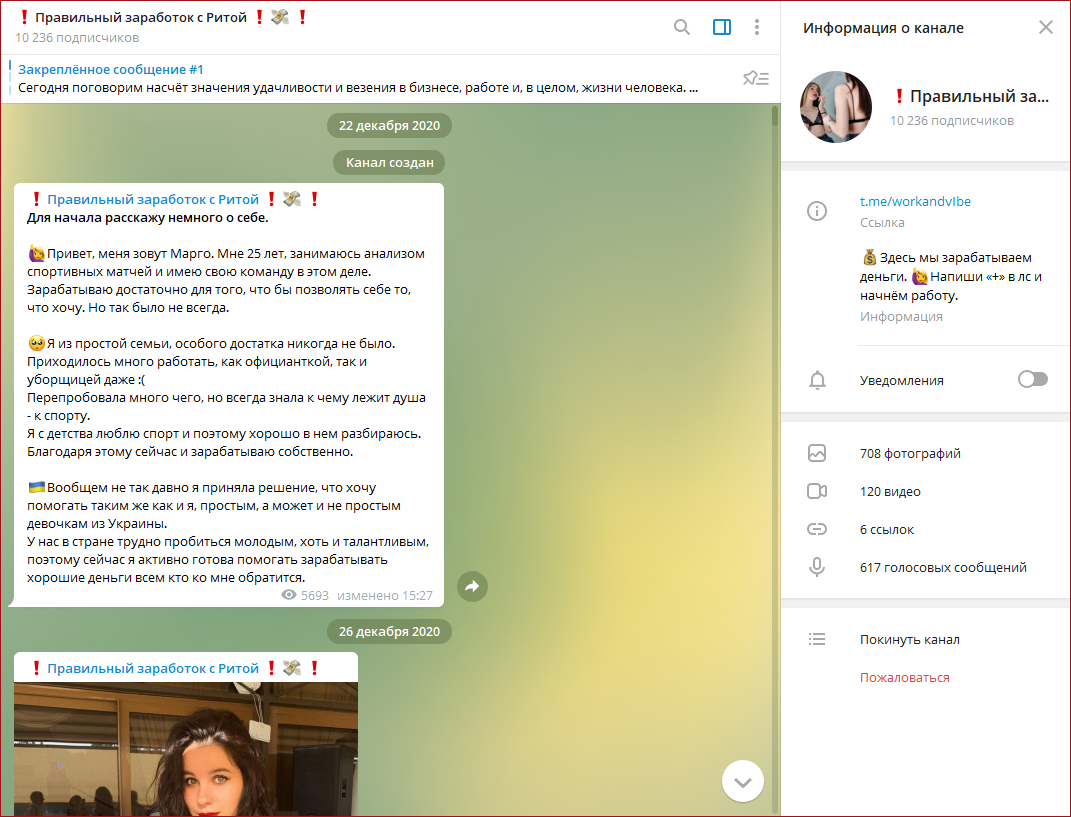Click Покинуть канал to leave the channel
The height and width of the screenshot is (817, 1071).
click(x=905, y=639)
